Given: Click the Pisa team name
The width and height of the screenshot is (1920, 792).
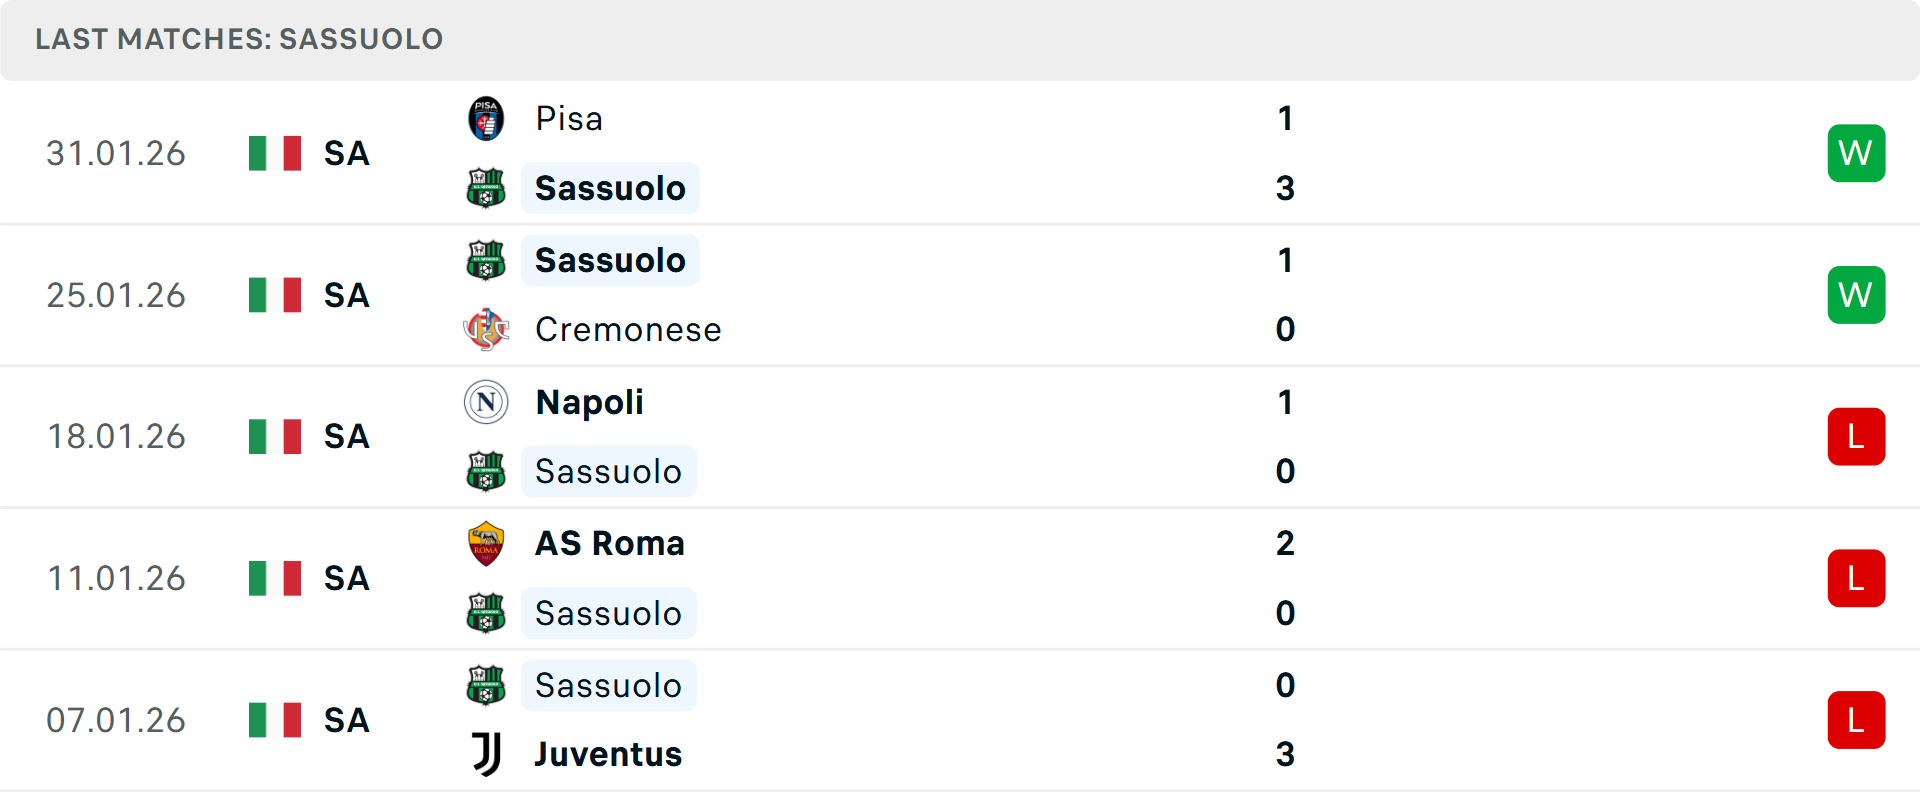Looking at the screenshot, I should click(x=569, y=119).
